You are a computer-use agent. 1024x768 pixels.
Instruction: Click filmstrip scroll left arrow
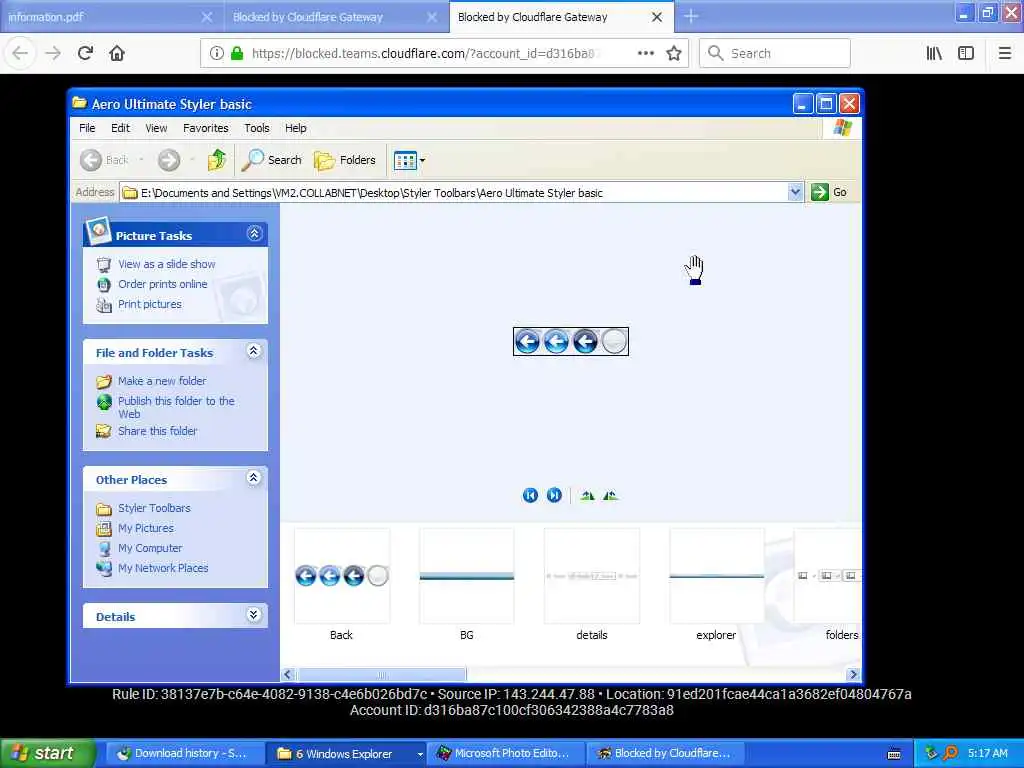[x=288, y=675]
